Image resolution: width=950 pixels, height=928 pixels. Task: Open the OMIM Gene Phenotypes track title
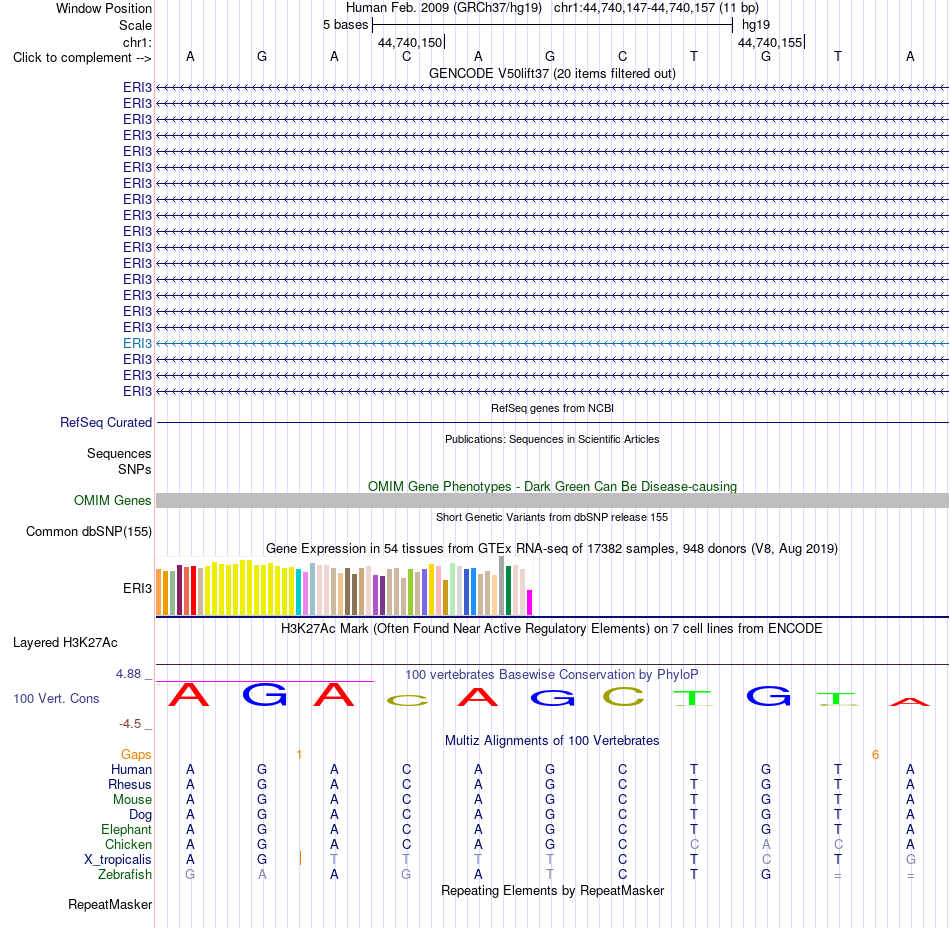pyautogui.click(x=552, y=486)
